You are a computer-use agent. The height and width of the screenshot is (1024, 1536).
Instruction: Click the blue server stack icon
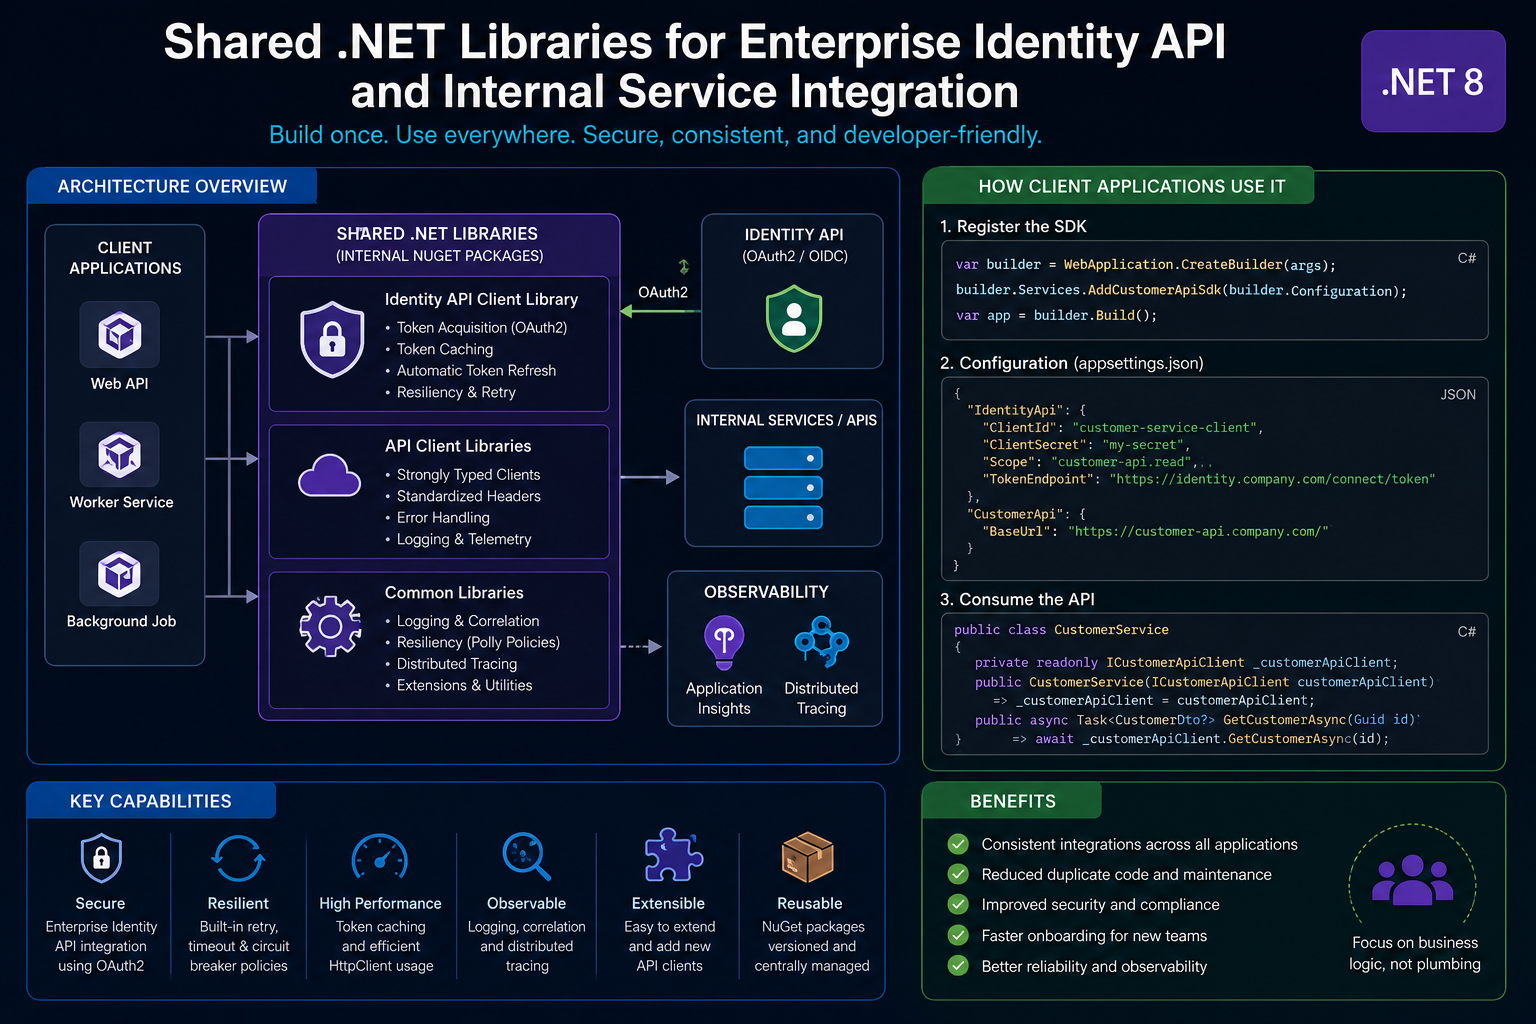783,488
